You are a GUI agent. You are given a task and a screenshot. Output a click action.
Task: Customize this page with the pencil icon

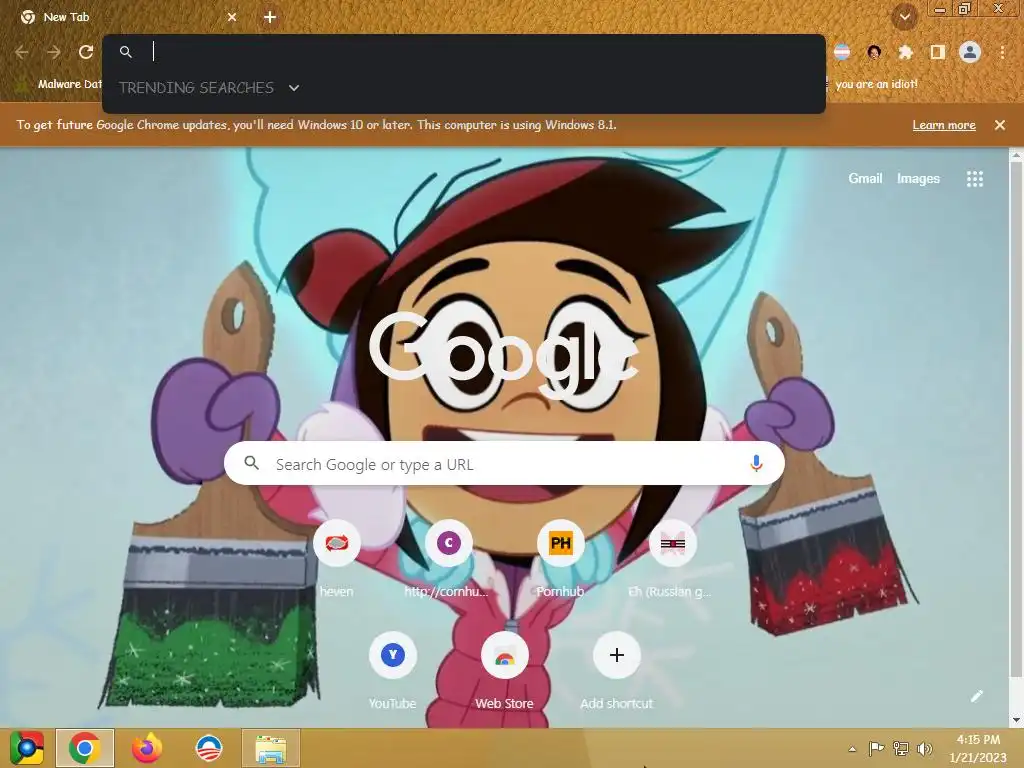coord(976,696)
